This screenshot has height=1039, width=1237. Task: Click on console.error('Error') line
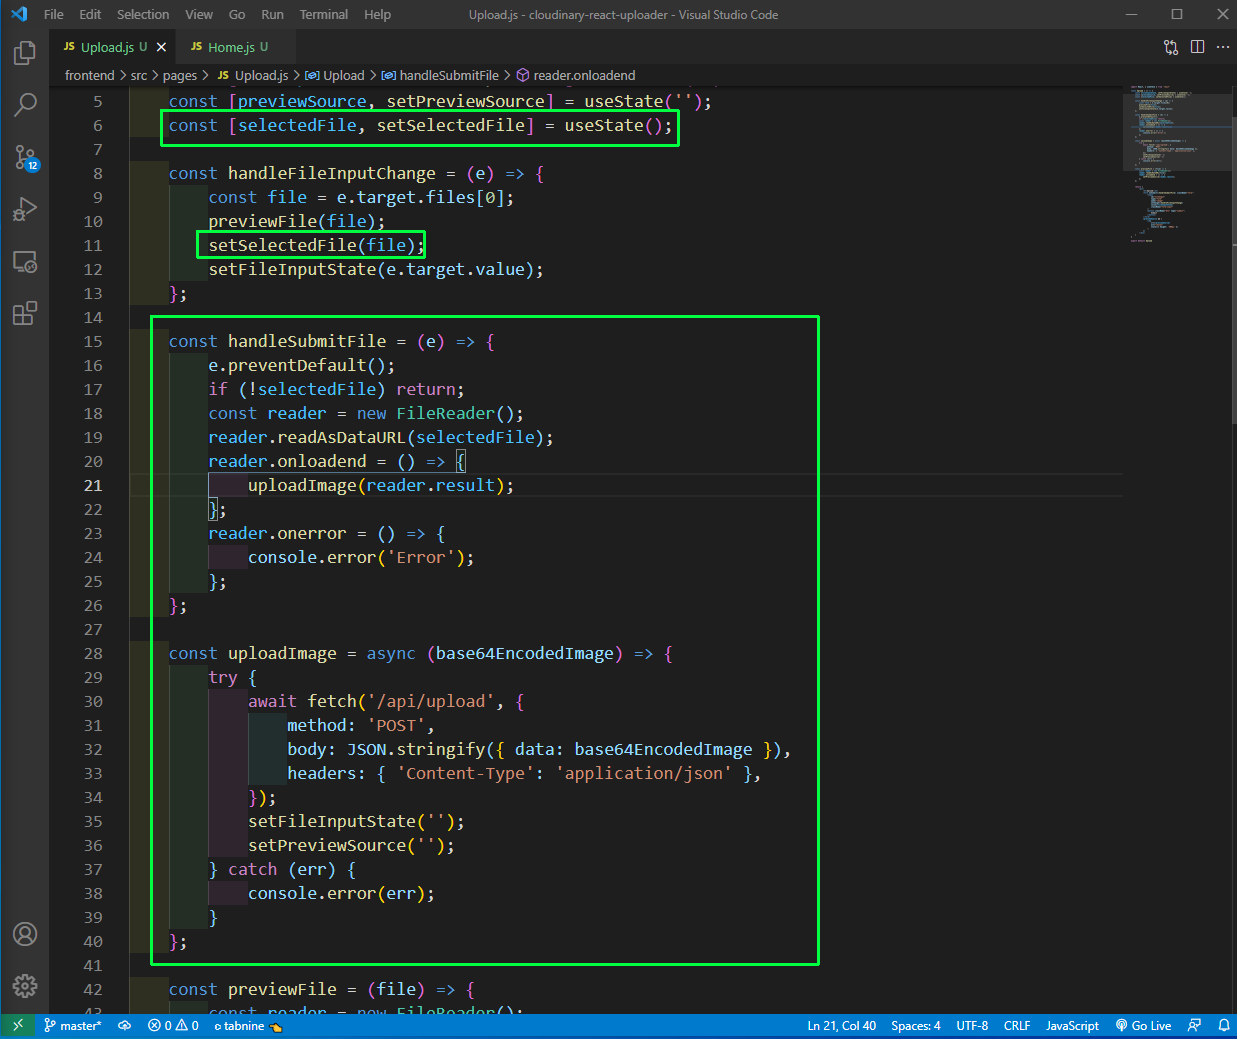point(361,557)
